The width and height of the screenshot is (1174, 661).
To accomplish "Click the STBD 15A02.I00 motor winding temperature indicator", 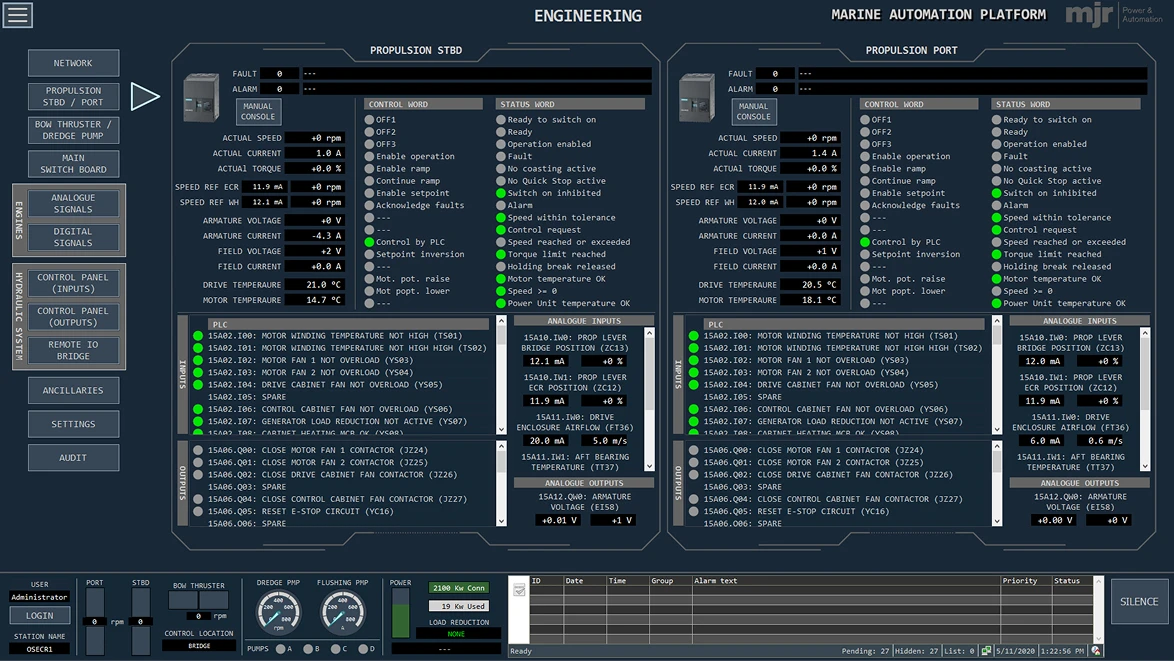I will click(198, 336).
